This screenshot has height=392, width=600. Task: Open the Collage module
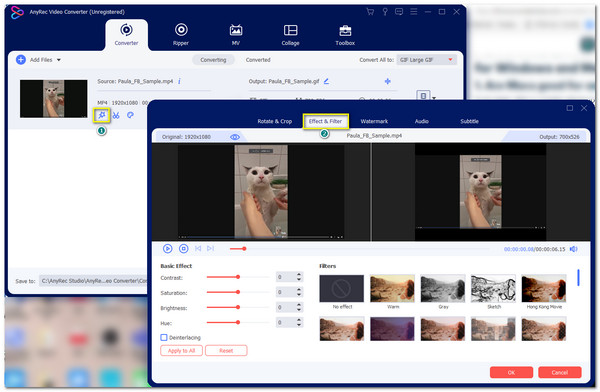[290, 34]
